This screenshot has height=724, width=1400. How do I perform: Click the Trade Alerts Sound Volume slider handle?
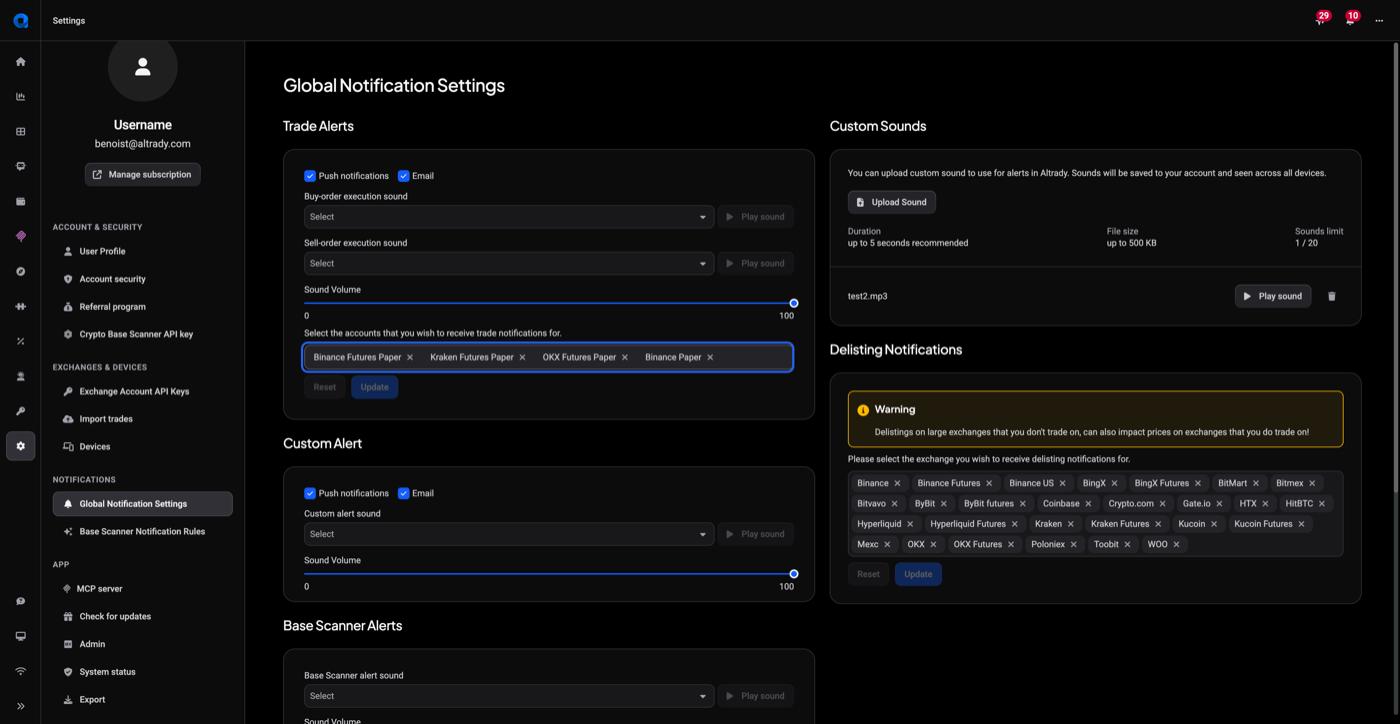[793, 303]
